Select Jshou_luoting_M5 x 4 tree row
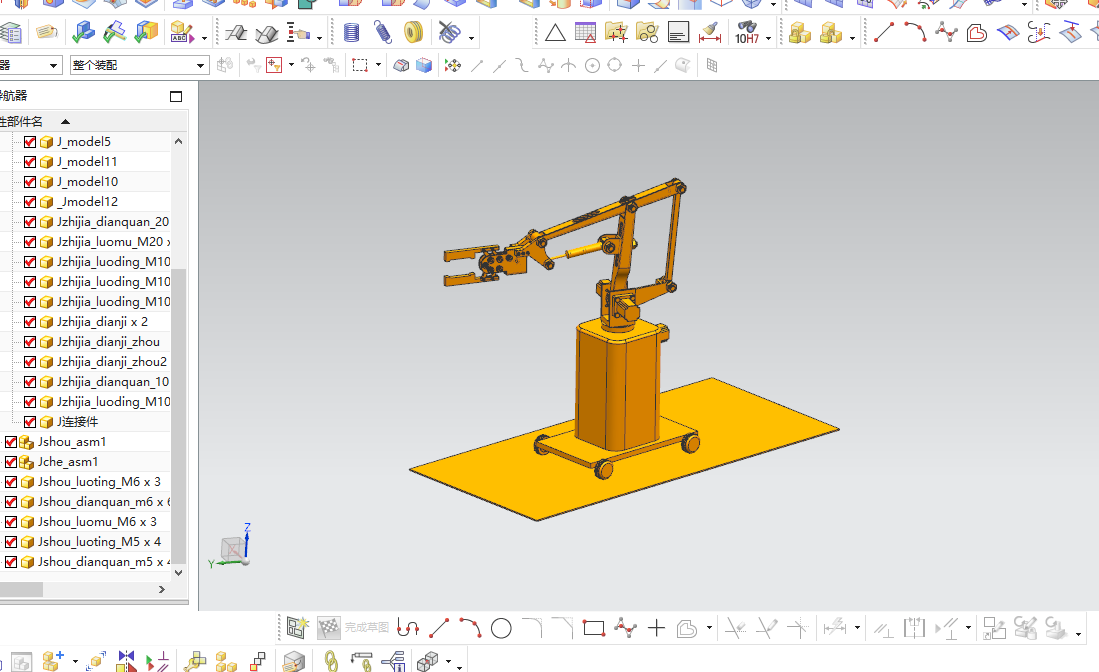 click(99, 542)
